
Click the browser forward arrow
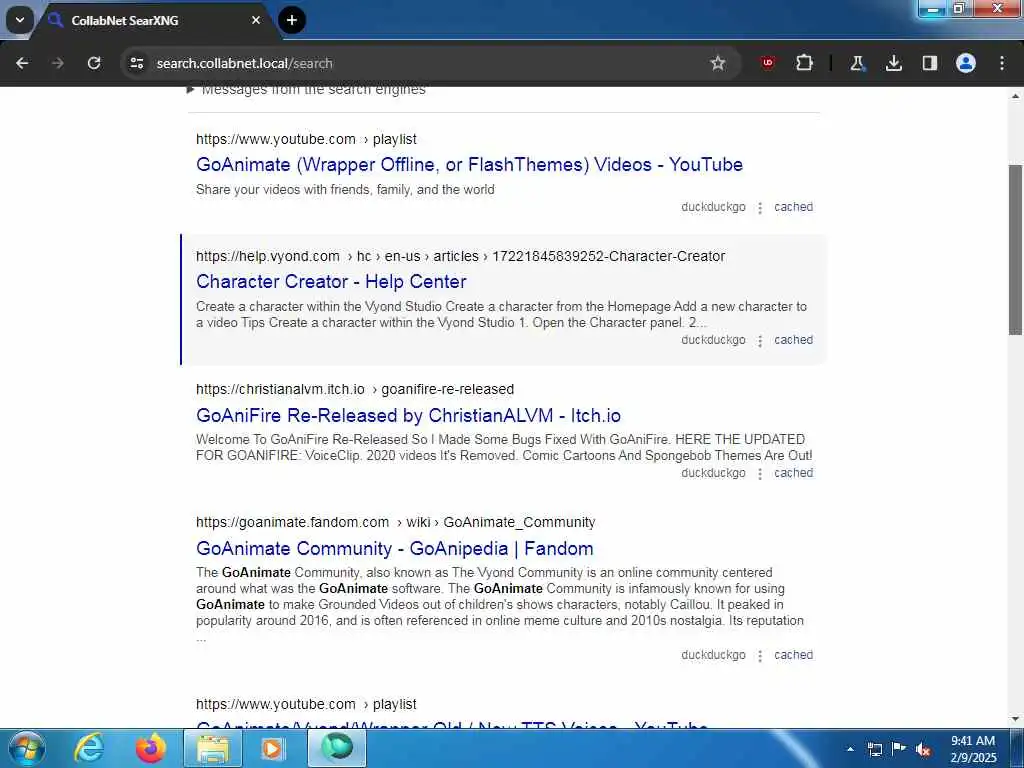[57, 63]
